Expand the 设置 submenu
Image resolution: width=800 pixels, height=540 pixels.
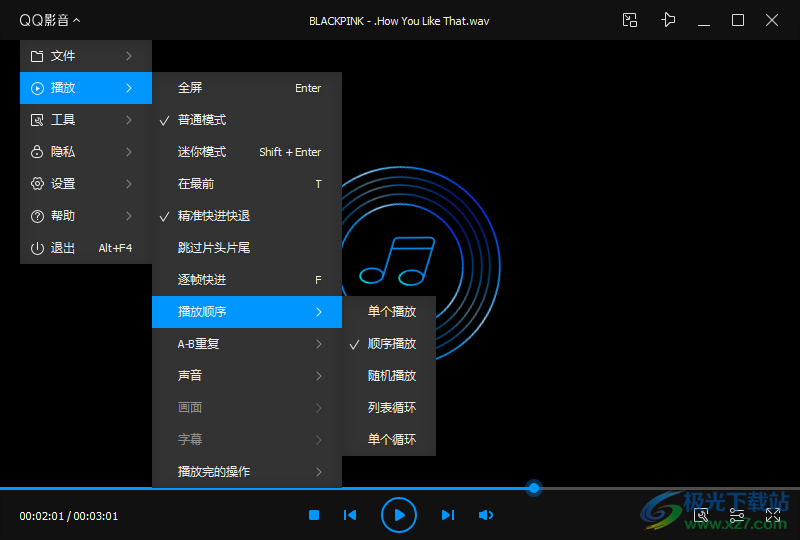[x=86, y=184]
